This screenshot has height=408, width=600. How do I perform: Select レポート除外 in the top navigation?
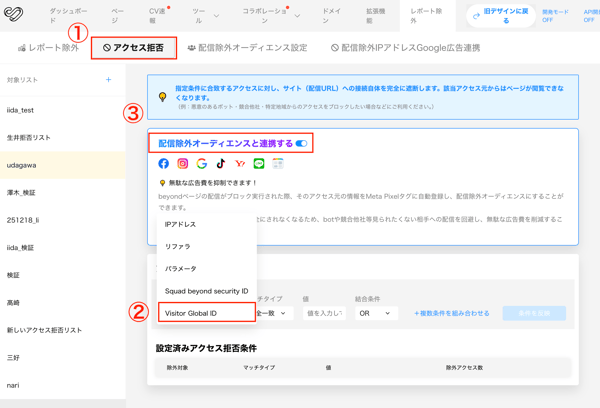pyautogui.click(x=426, y=16)
